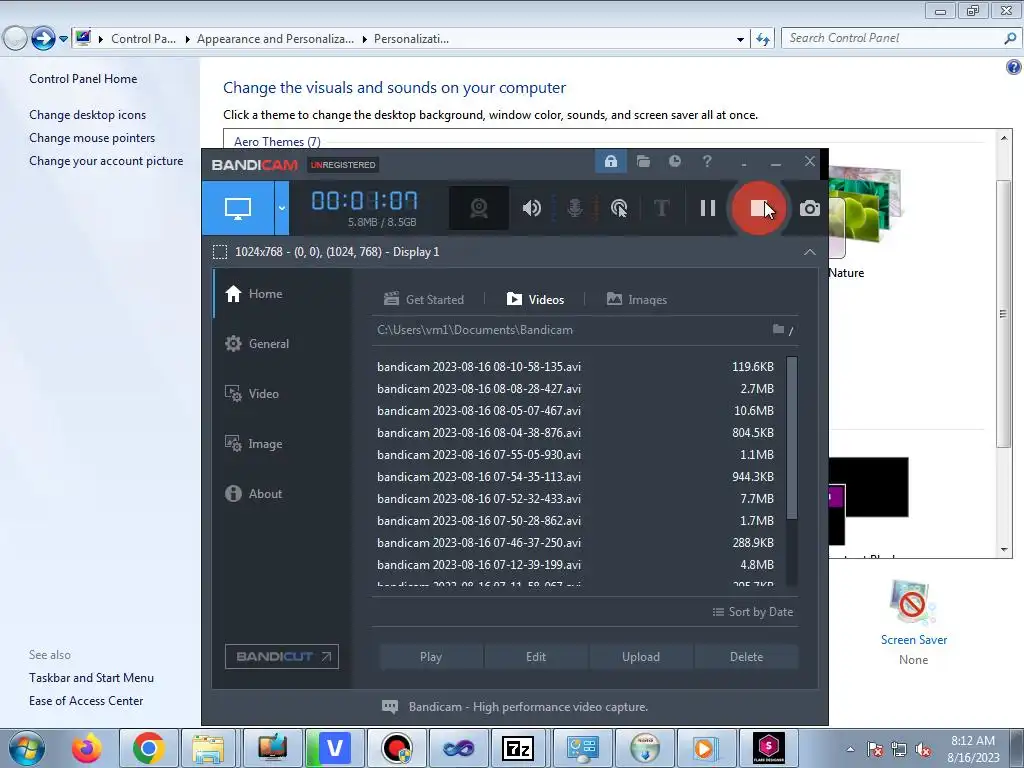Switch to the Images tab
This screenshot has height=768, width=1024.
click(x=637, y=300)
